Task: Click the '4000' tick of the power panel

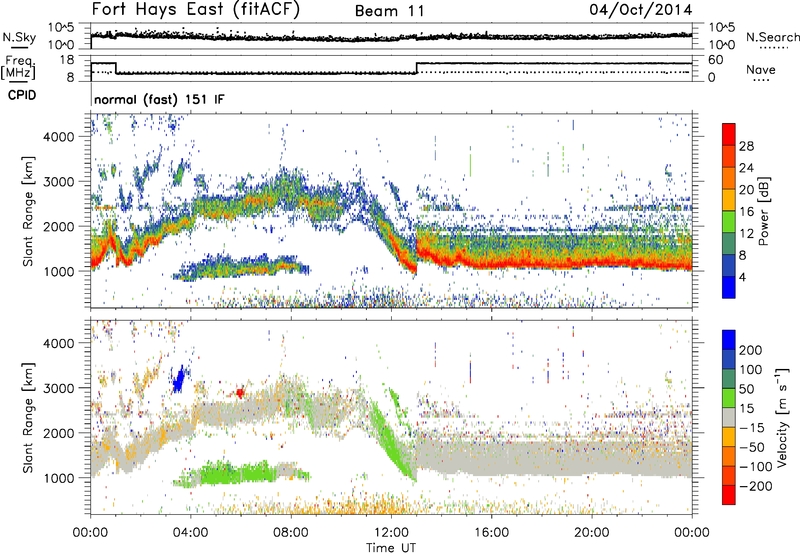Action: (59, 137)
